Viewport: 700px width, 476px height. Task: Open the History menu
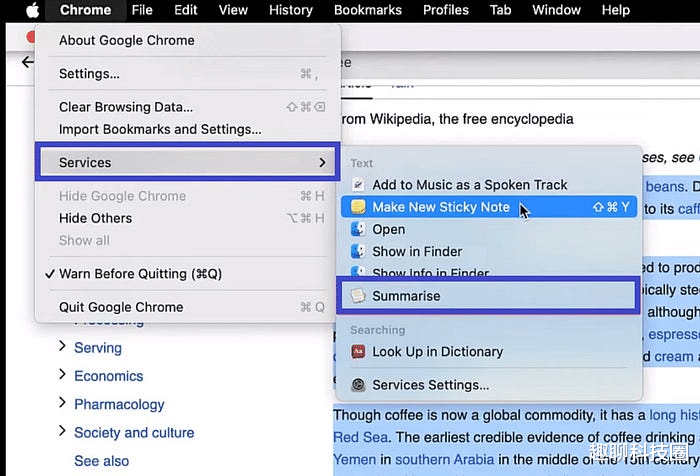(x=291, y=10)
